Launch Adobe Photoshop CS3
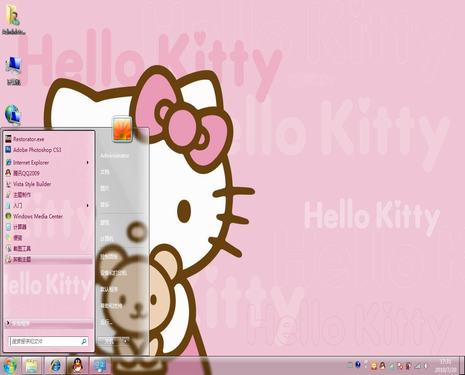The width and height of the screenshot is (465, 375). (48, 150)
